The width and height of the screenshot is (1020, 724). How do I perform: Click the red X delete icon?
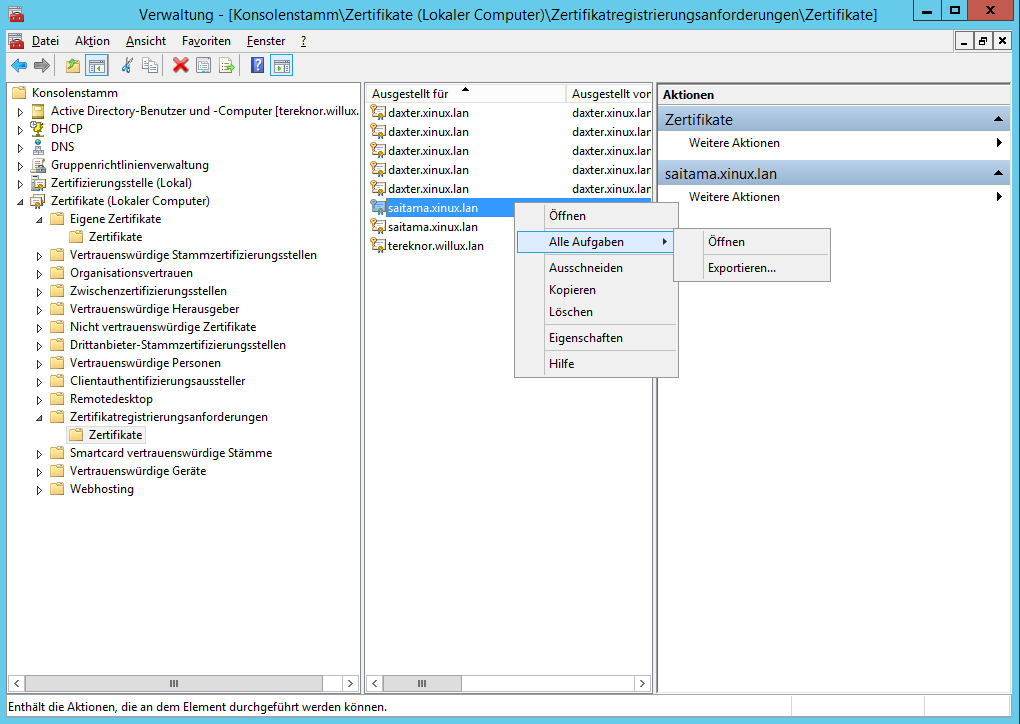[181, 66]
